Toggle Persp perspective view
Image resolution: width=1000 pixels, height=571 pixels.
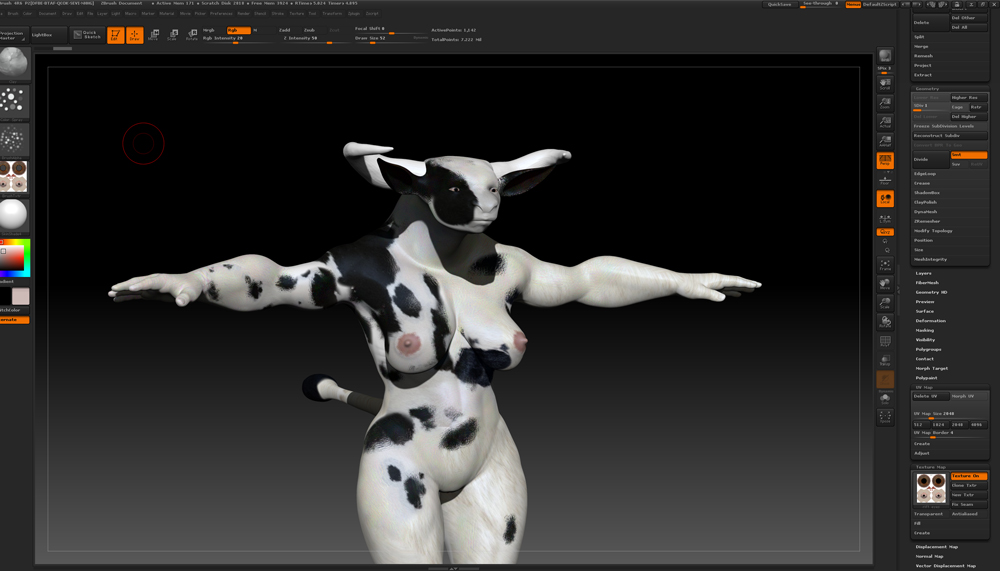[x=885, y=161]
